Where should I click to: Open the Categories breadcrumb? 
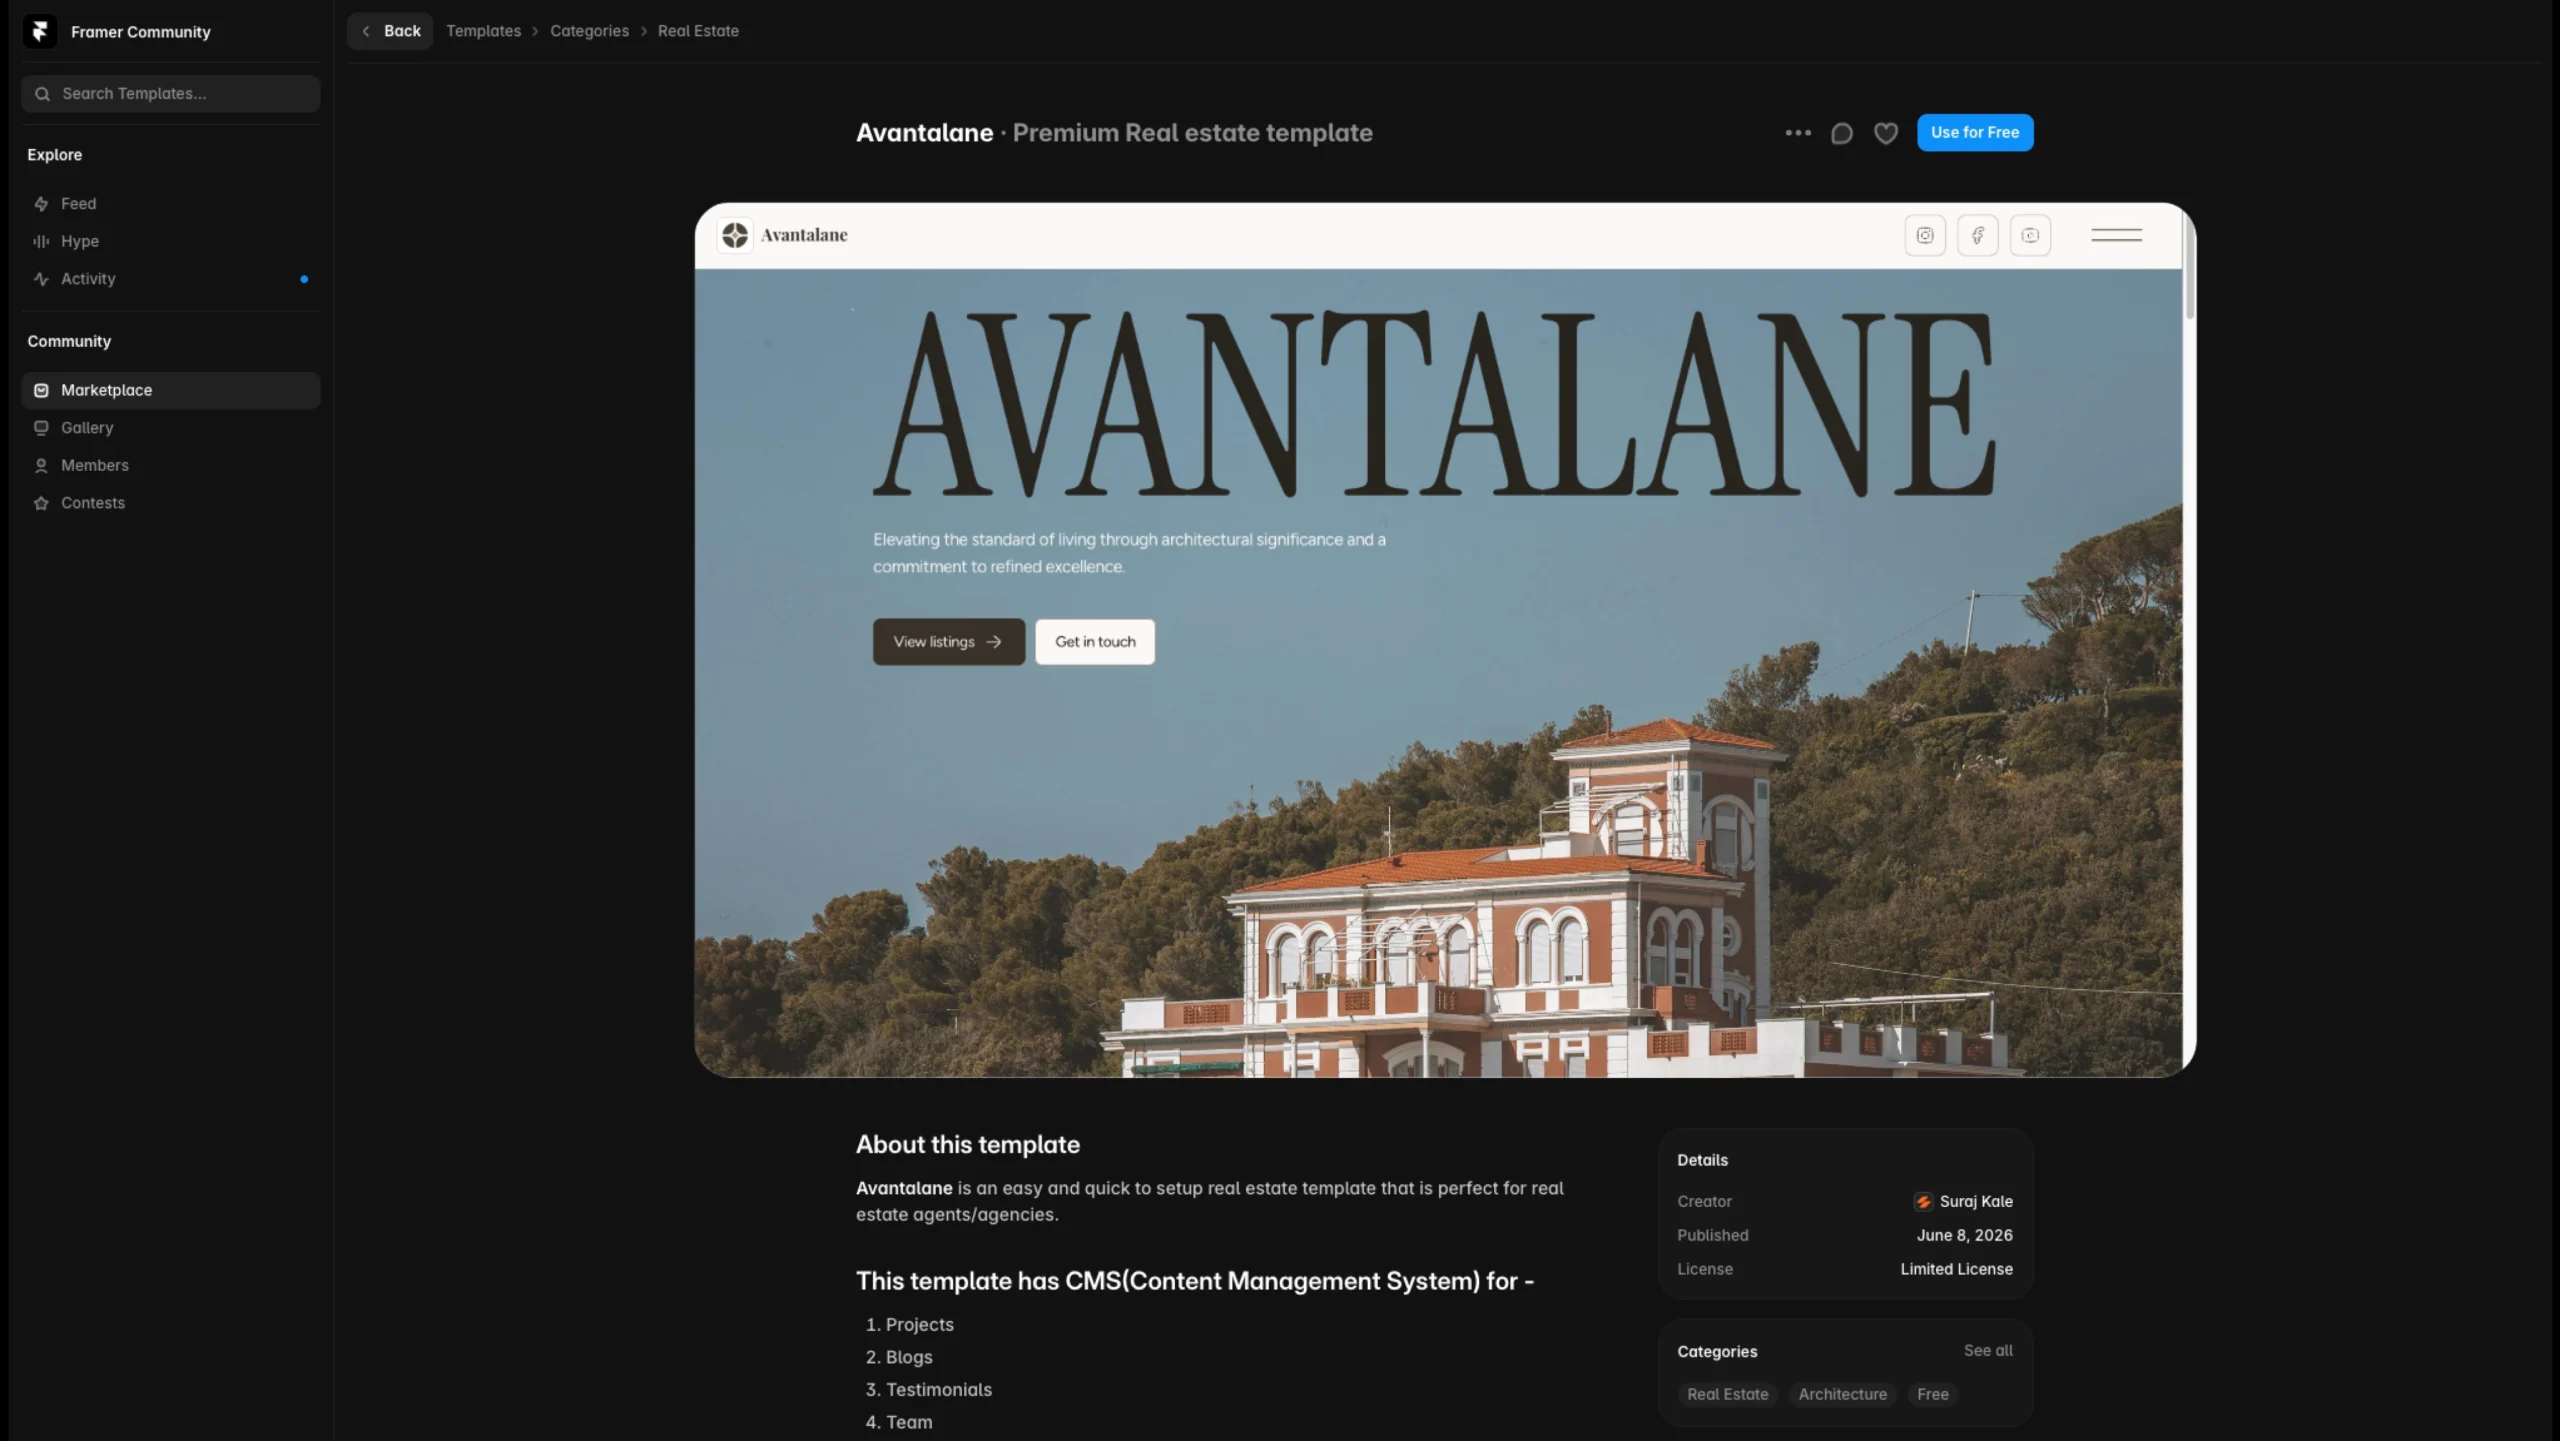tap(589, 31)
